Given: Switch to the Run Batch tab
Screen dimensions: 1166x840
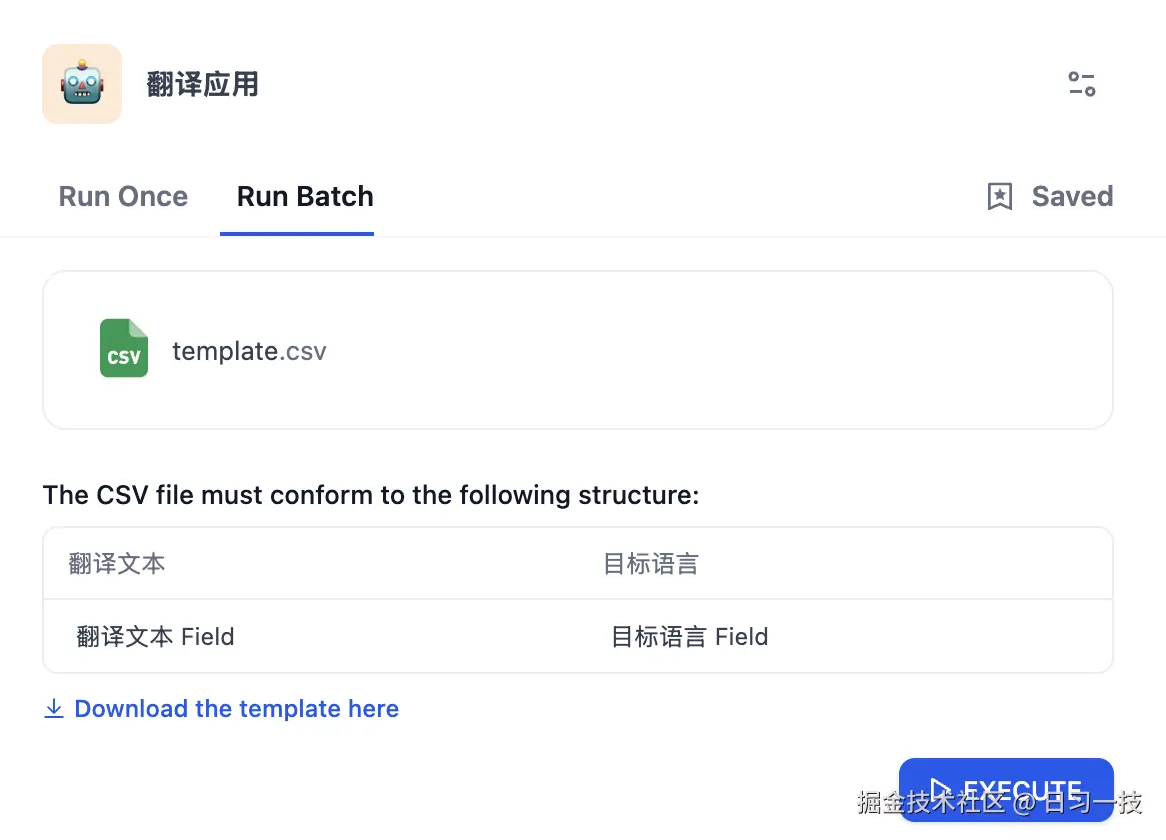Looking at the screenshot, I should pyautogui.click(x=304, y=196).
